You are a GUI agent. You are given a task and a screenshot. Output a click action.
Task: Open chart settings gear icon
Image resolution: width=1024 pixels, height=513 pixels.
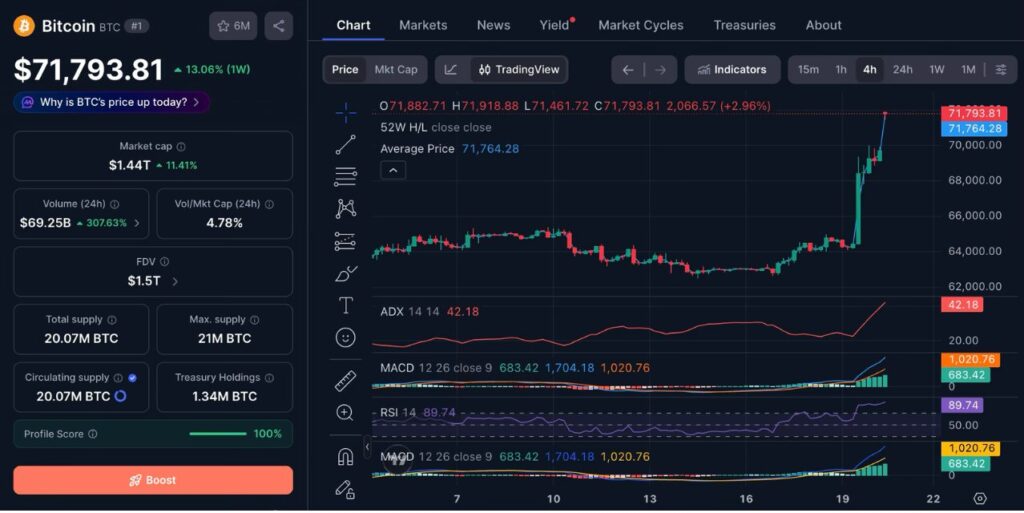(x=980, y=499)
